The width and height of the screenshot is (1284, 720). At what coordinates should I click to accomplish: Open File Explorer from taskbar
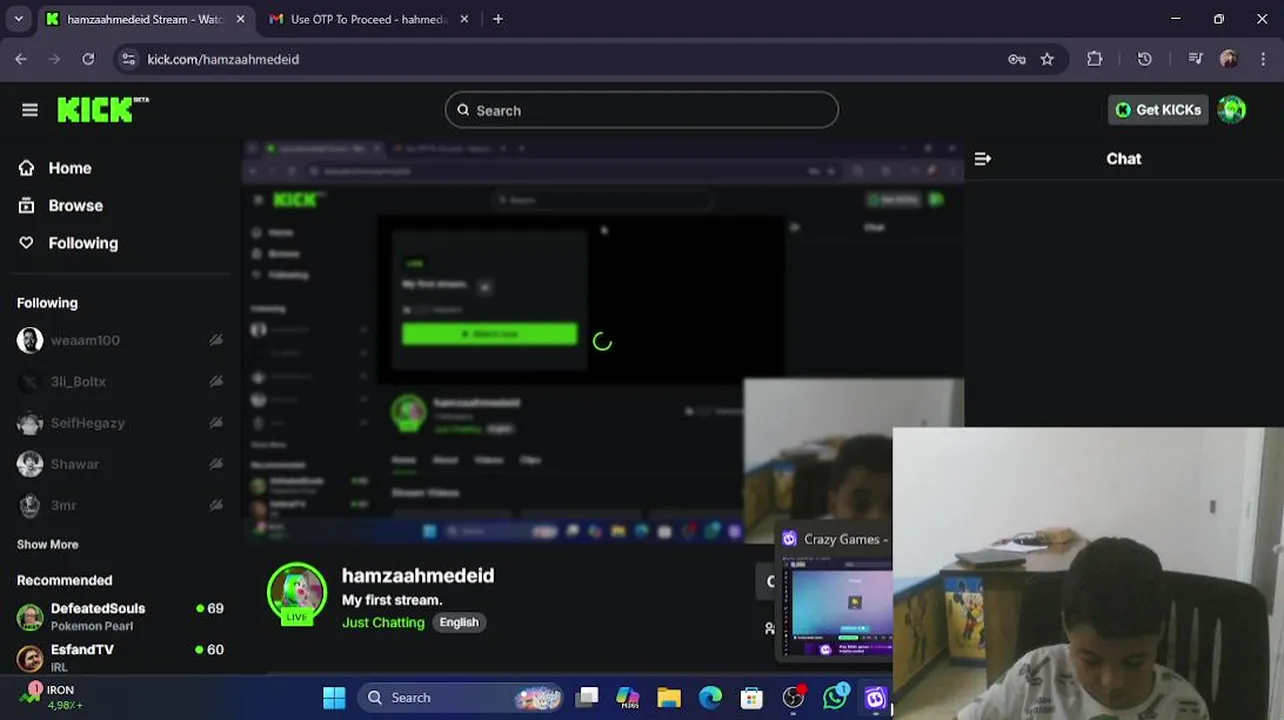(669, 697)
